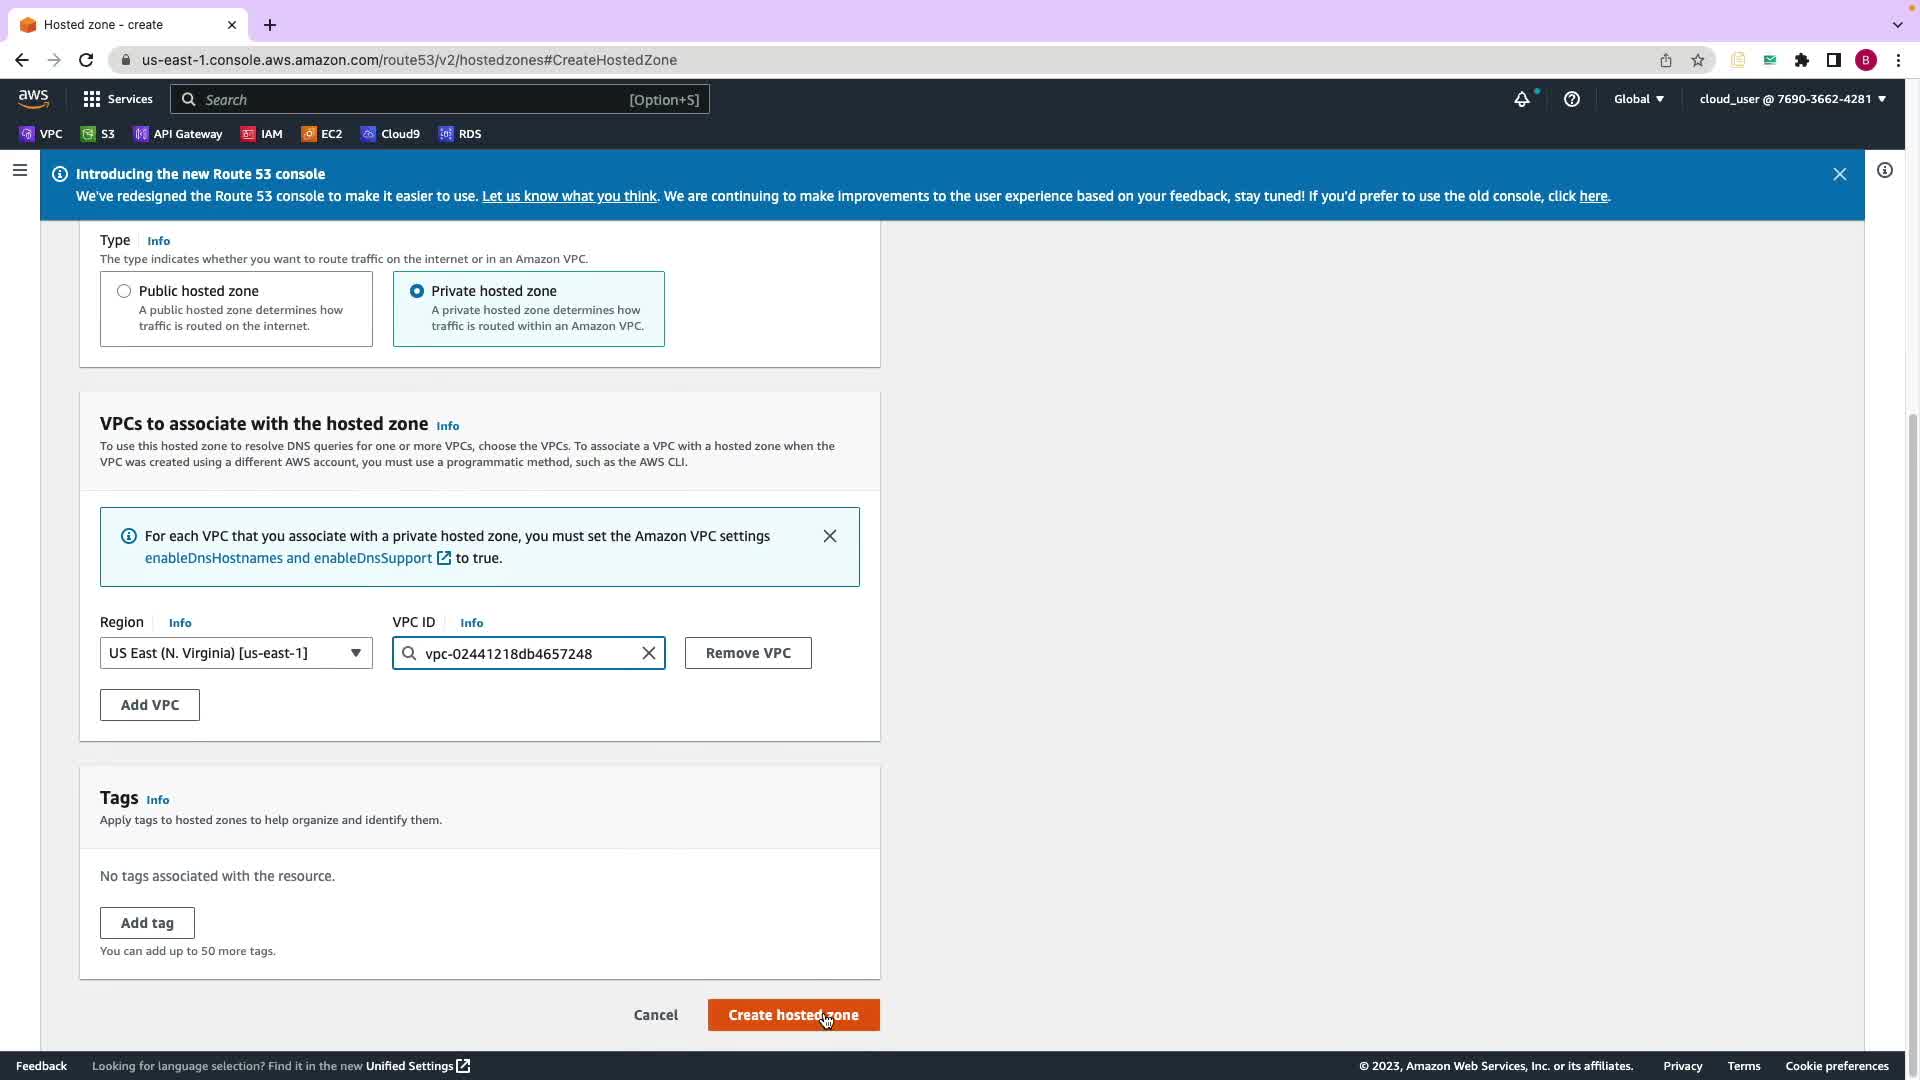Select Private hosted zone option
This screenshot has height=1080, width=1920.
pos(417,291)
